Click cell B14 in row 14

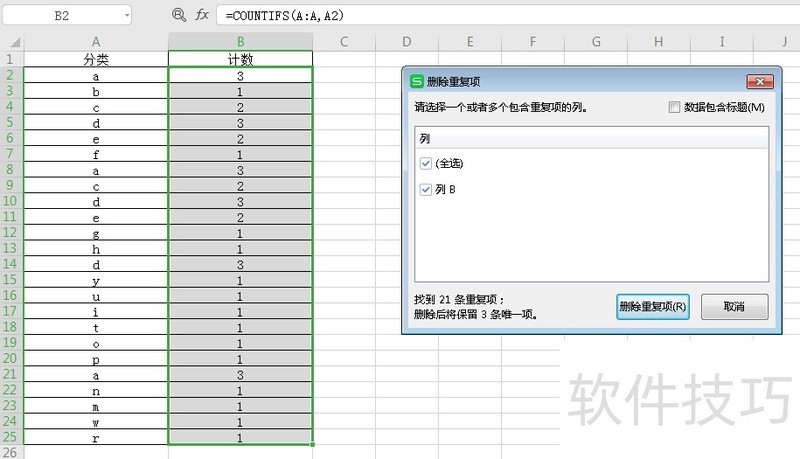240,264
